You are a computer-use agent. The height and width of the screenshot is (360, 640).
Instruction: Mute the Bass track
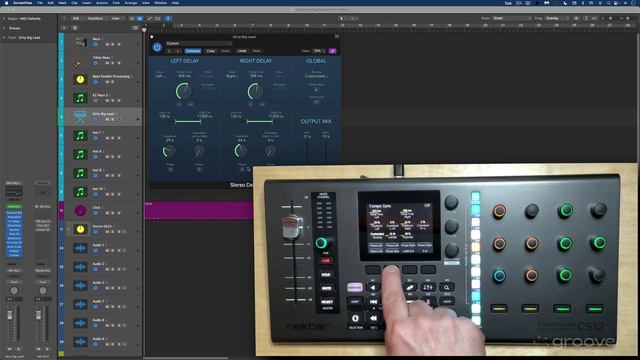tap(107, 44)
